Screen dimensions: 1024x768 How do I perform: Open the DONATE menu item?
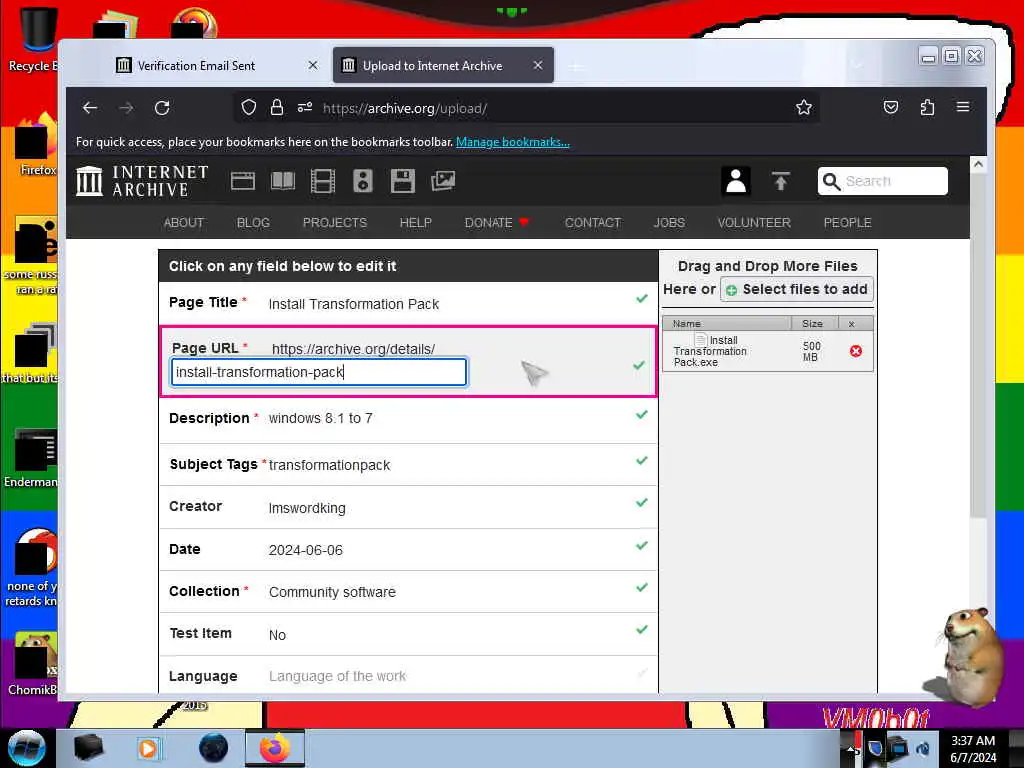(x=496, y=223)
